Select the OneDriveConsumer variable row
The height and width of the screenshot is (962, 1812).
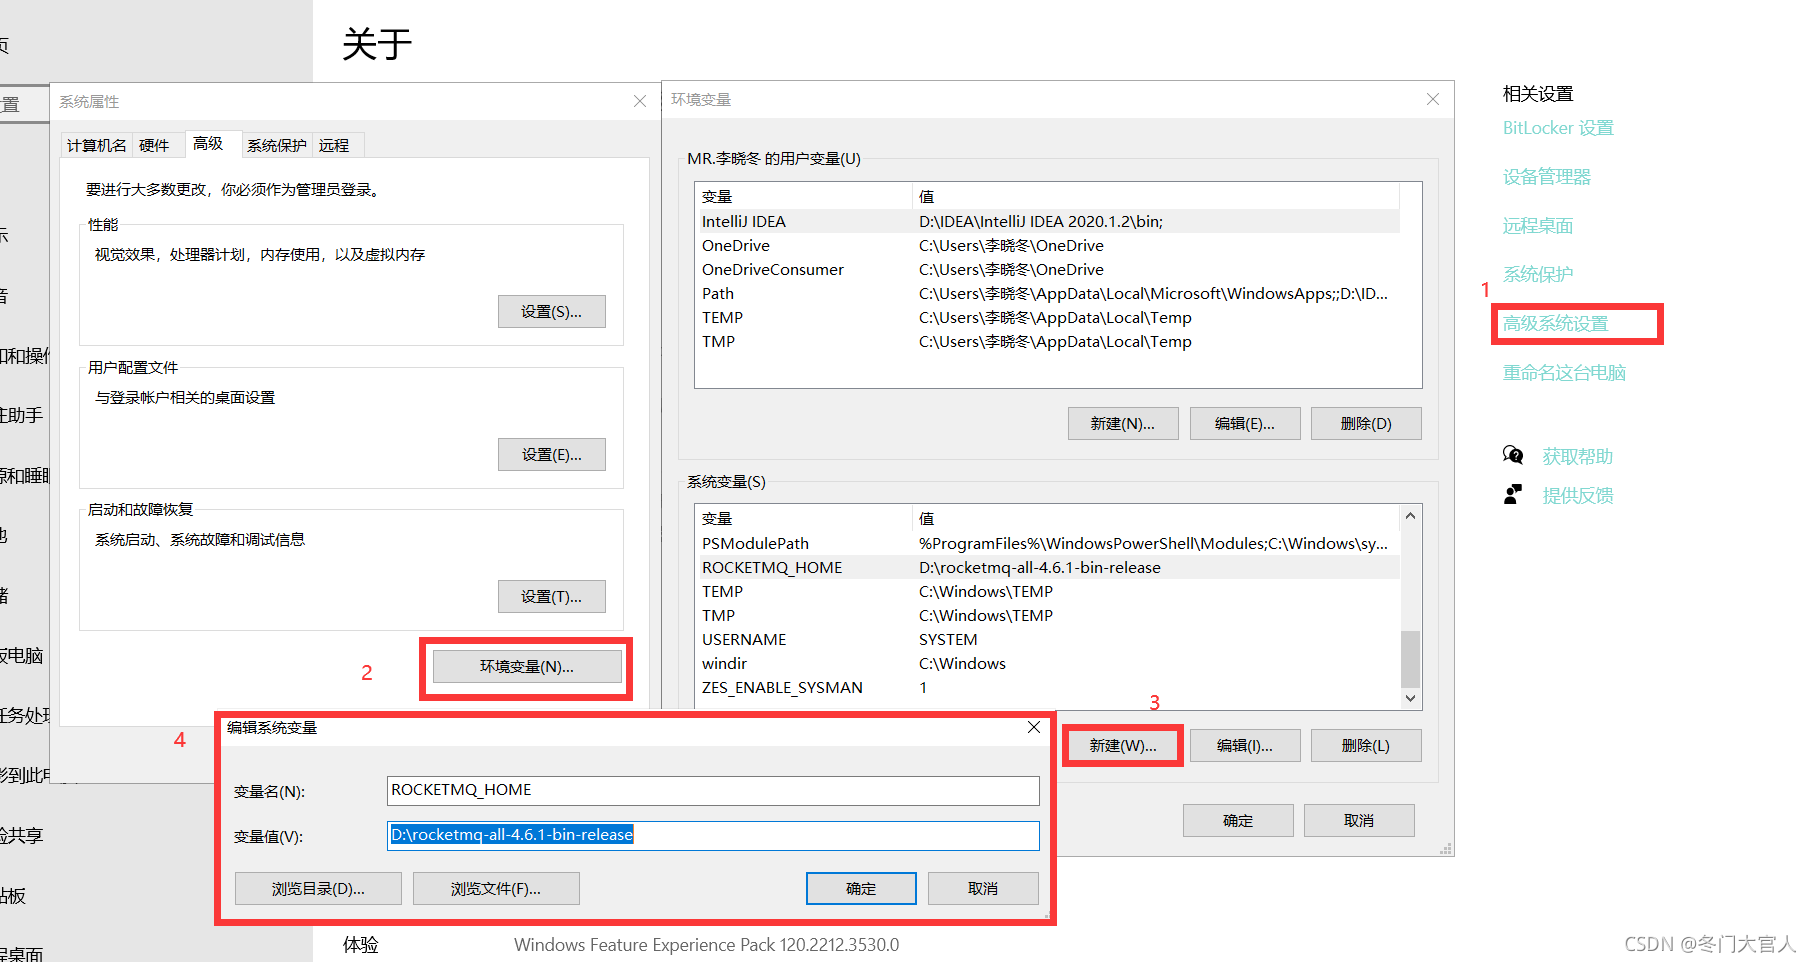pyautogui.click(x=1047, y=270)
